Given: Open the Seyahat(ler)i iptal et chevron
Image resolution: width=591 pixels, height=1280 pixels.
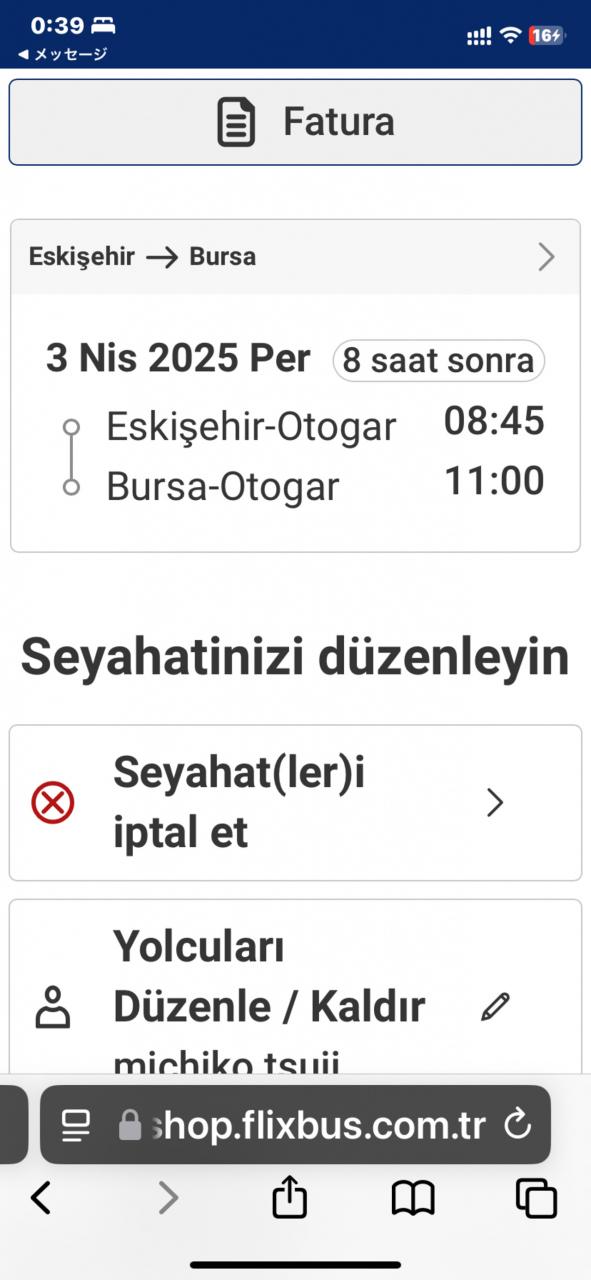Looking at the screenshot, I should point(494,803).
